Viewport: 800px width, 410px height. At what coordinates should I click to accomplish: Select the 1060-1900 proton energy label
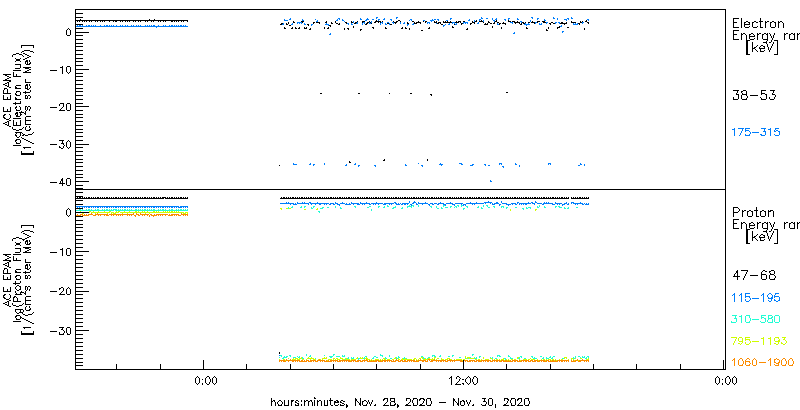763,363
